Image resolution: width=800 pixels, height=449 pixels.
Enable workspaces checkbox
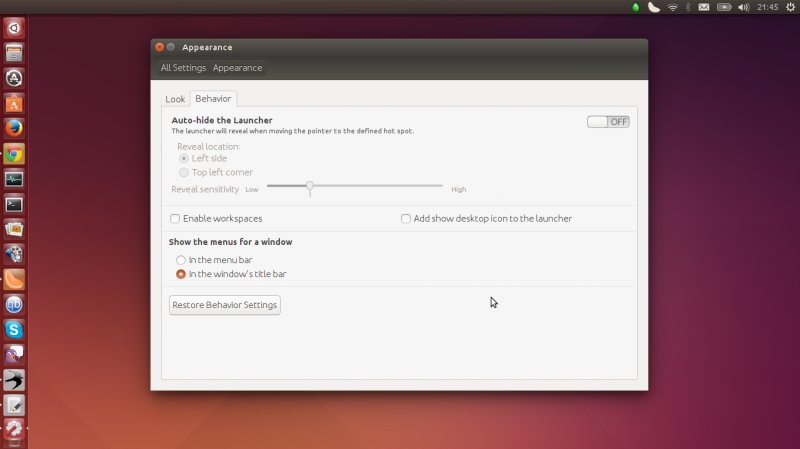(176, 218)
